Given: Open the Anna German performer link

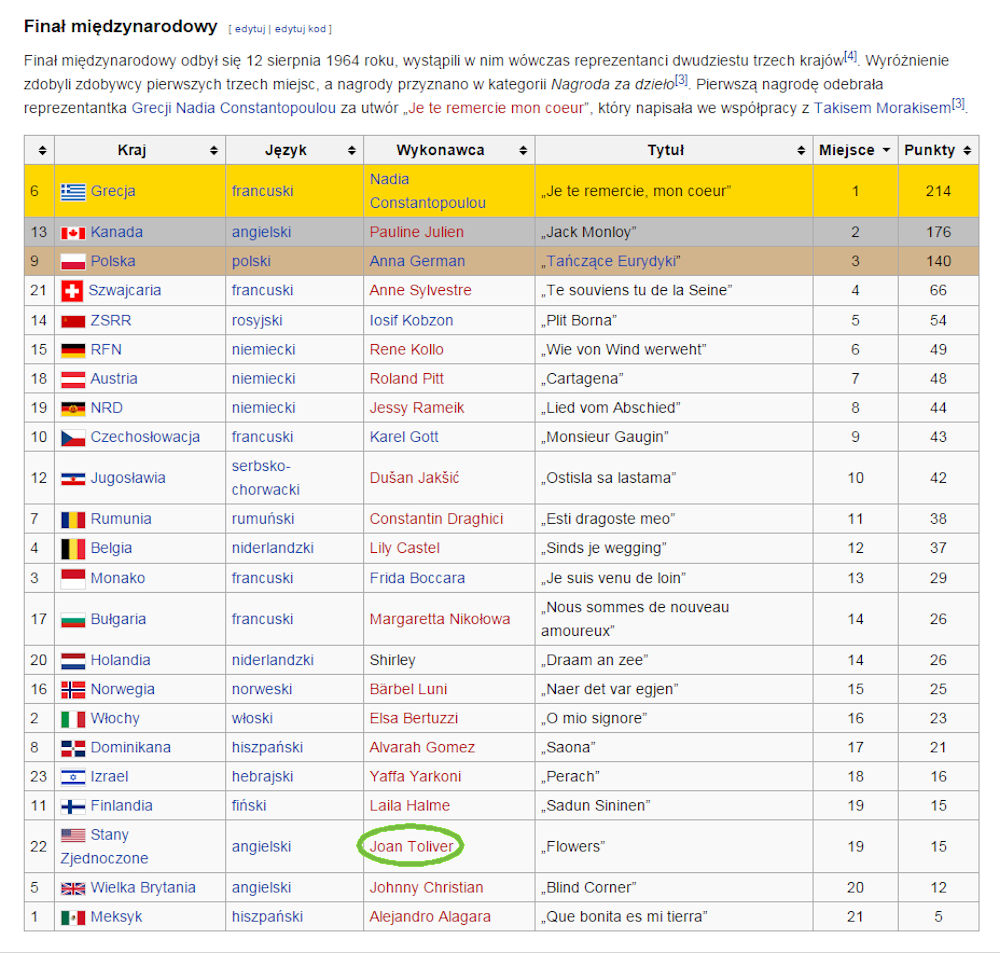Looking at the screenshot, I should 417,262.
